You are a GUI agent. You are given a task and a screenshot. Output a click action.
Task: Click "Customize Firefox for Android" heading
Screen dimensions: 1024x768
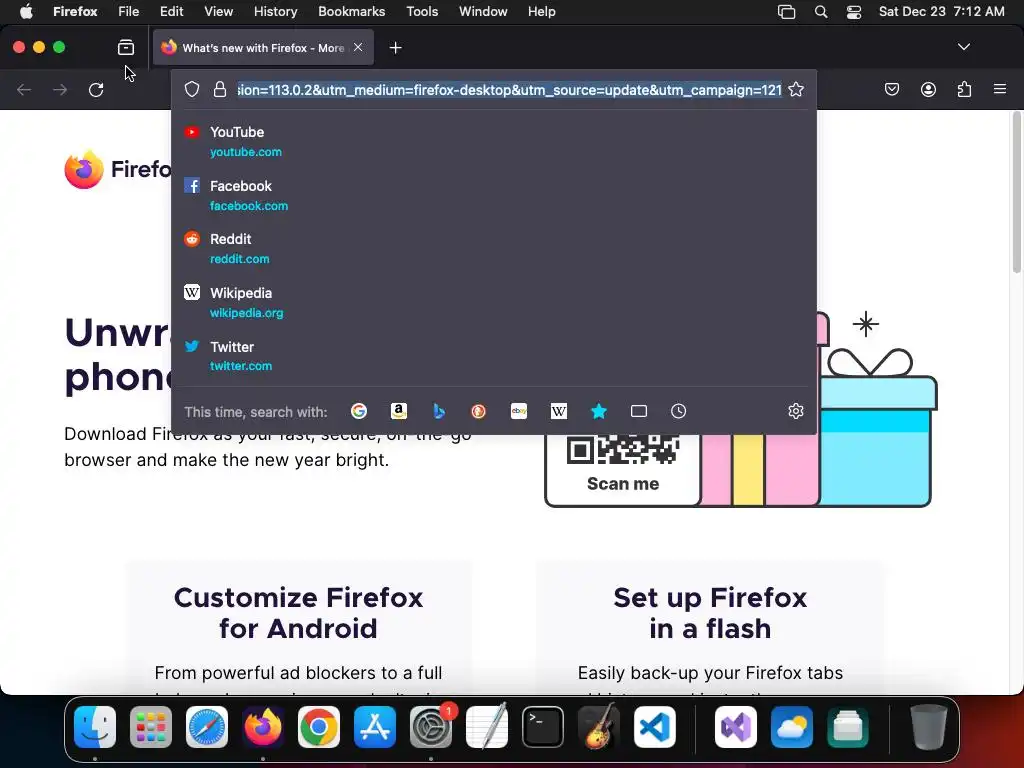[x=298, y=613]
